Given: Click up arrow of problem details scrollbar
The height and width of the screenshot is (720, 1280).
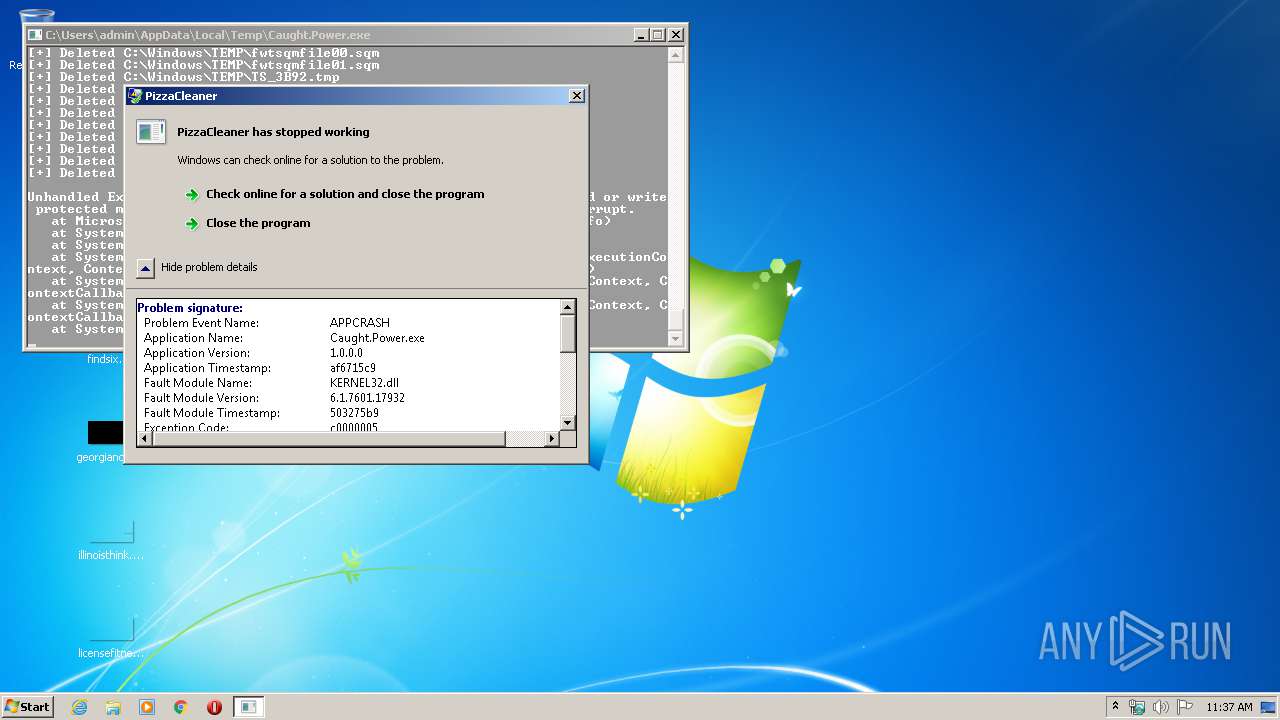Looking at the screenshot, I should (568, 307).
